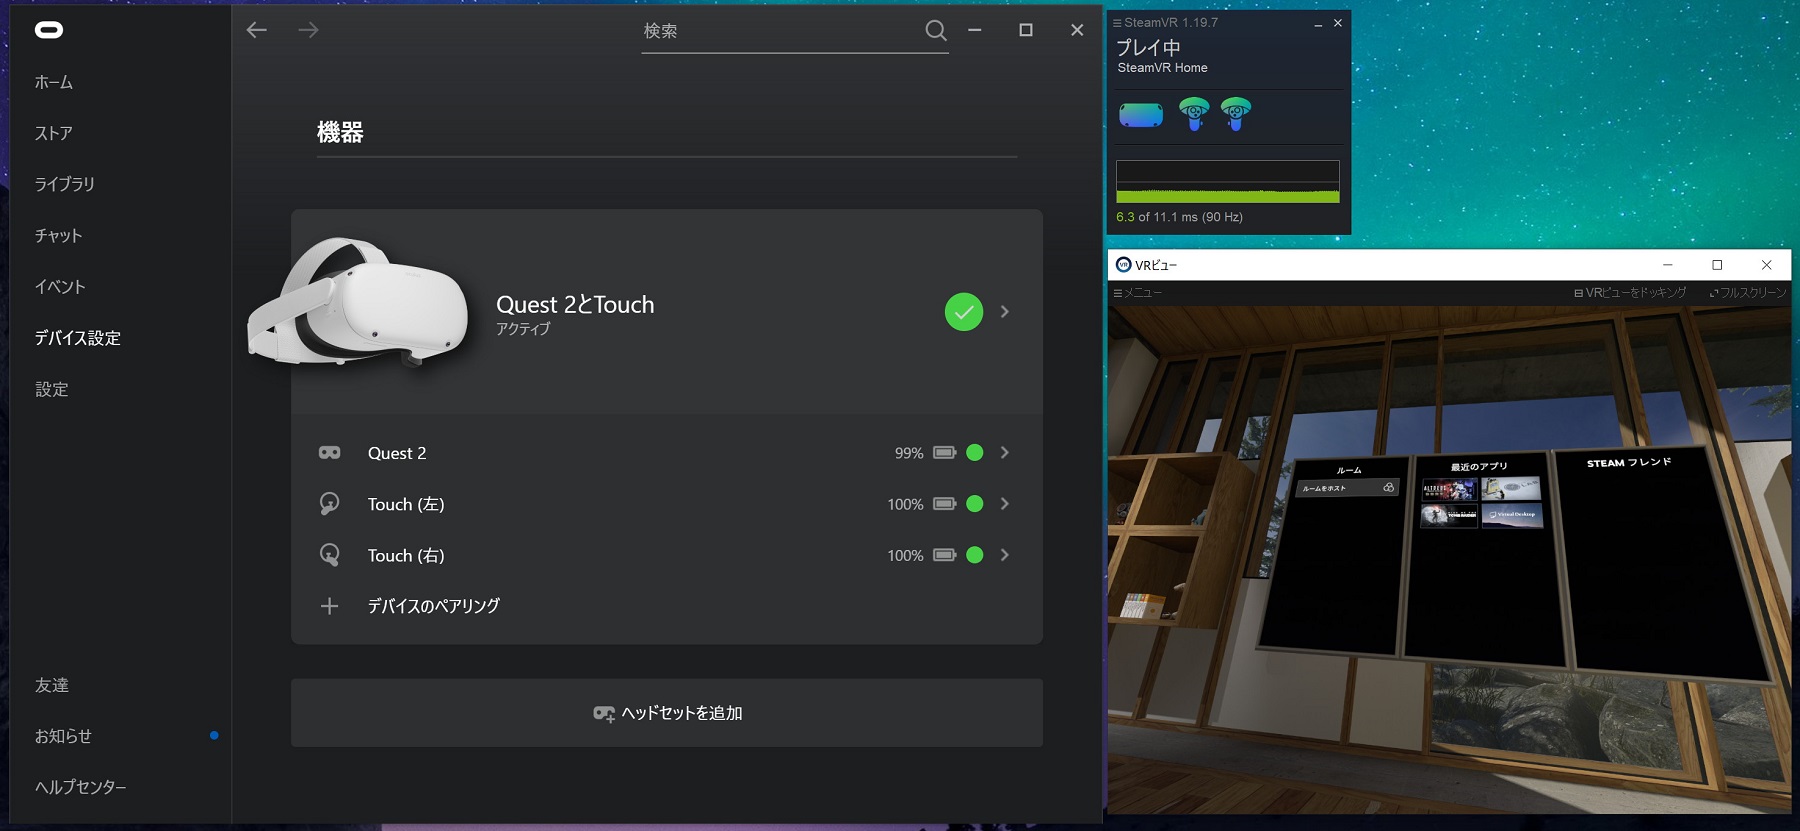Screen dimensions: 1800x831
Task: Go forward with the right arrow
Action: coord(308,30)
